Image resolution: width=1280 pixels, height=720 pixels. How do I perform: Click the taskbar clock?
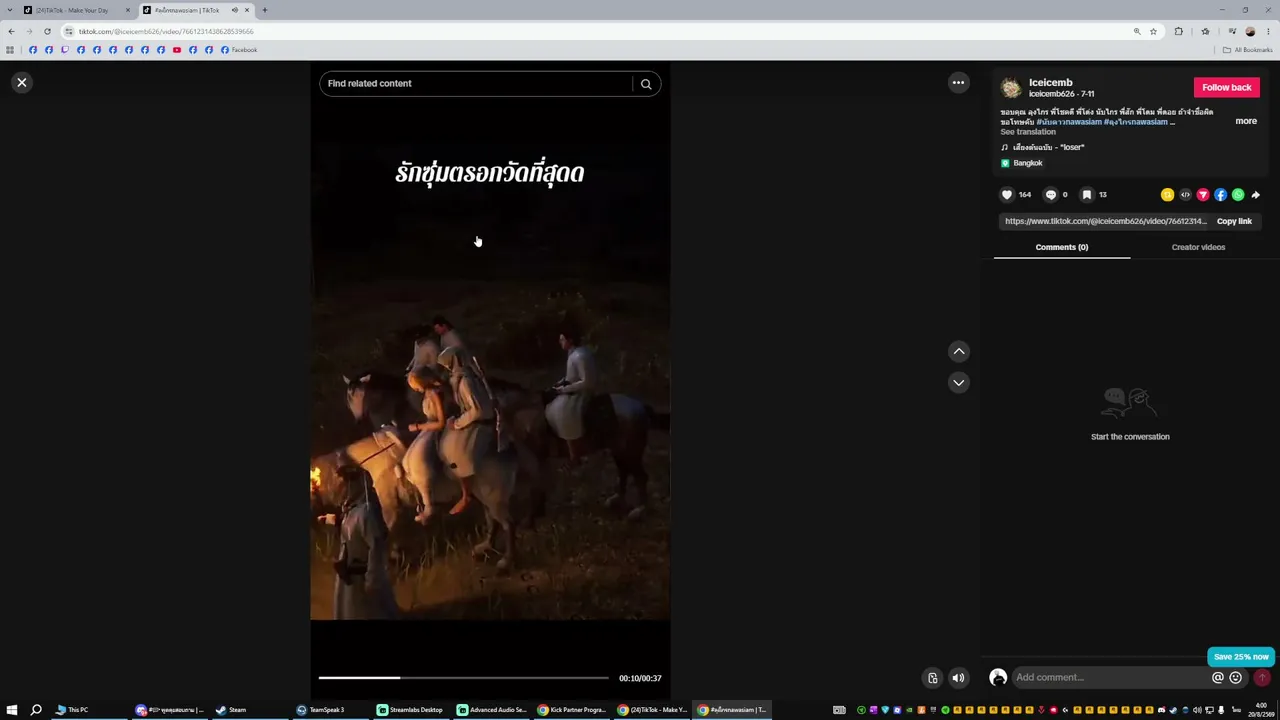pyautogui.click(x=1260, y=710)
